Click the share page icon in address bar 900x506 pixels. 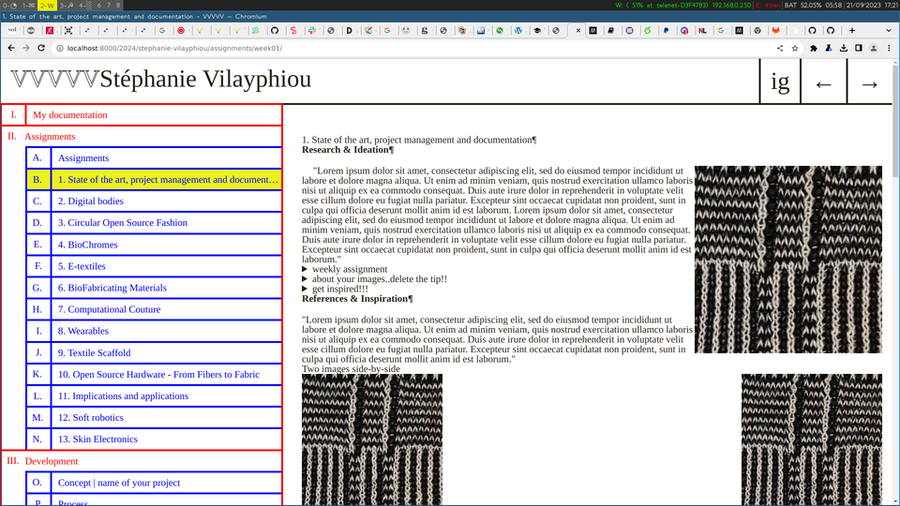pyautogui.click(x=780, y=48)
